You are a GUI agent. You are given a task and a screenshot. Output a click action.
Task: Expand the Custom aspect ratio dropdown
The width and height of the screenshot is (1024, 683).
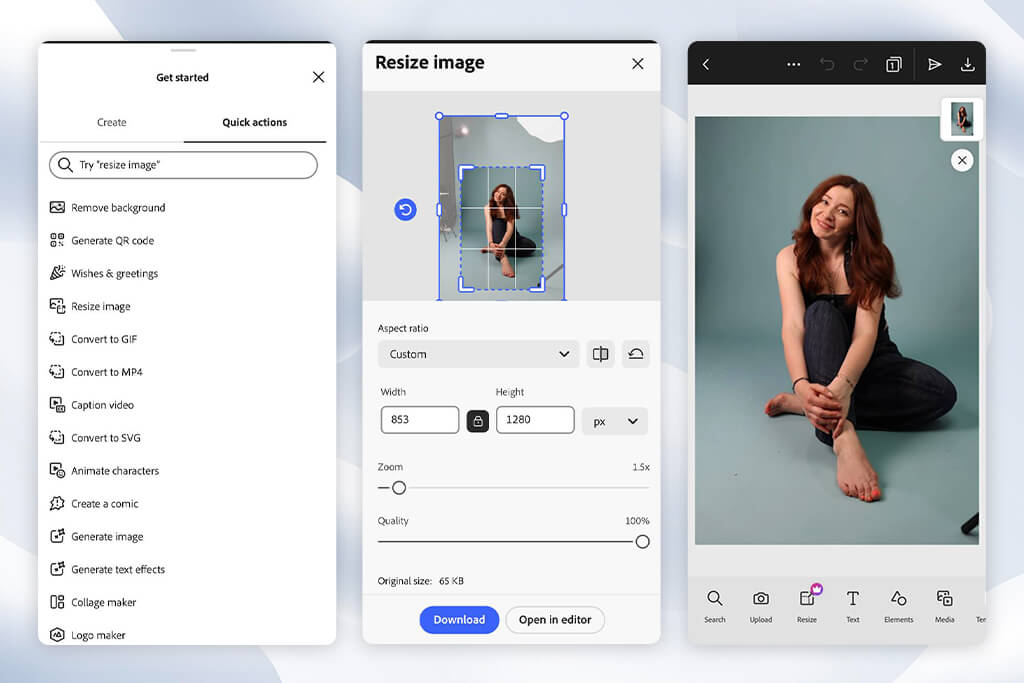tap(478, 354)
